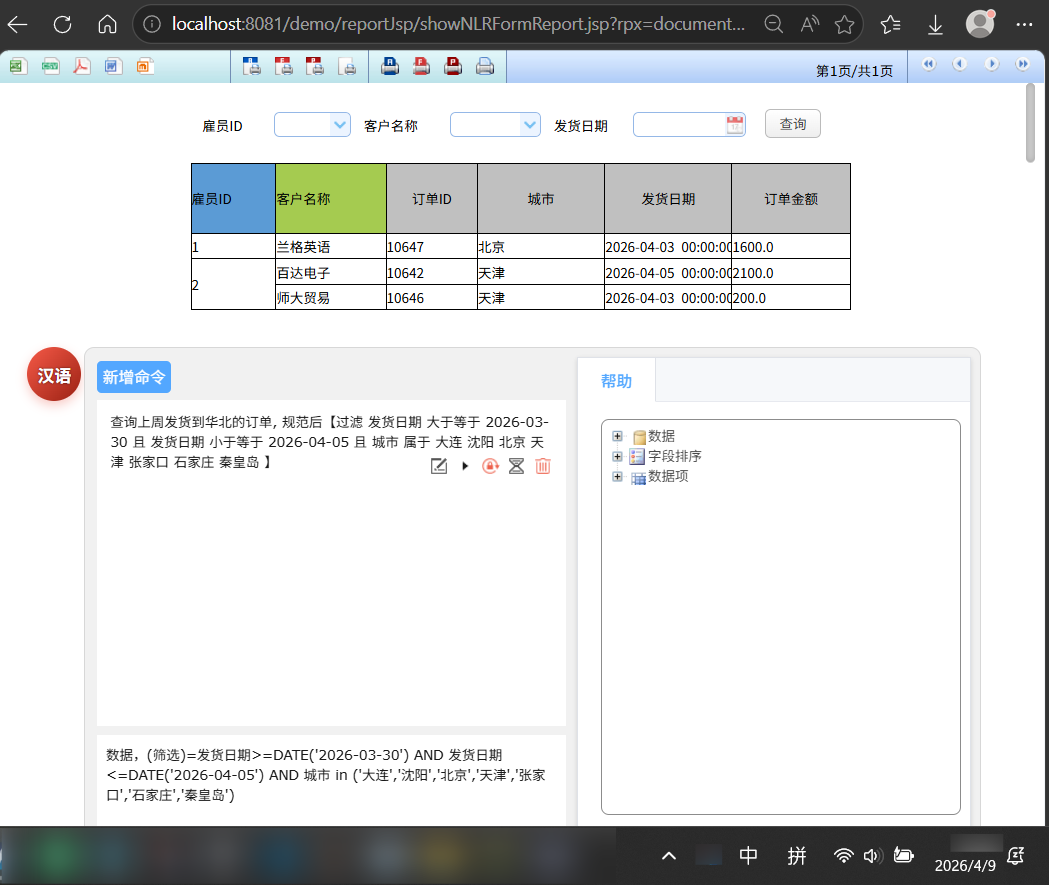Switch to the 帮助 tab
Viewport: 1049px width, 885px height.
coord(616,381)
